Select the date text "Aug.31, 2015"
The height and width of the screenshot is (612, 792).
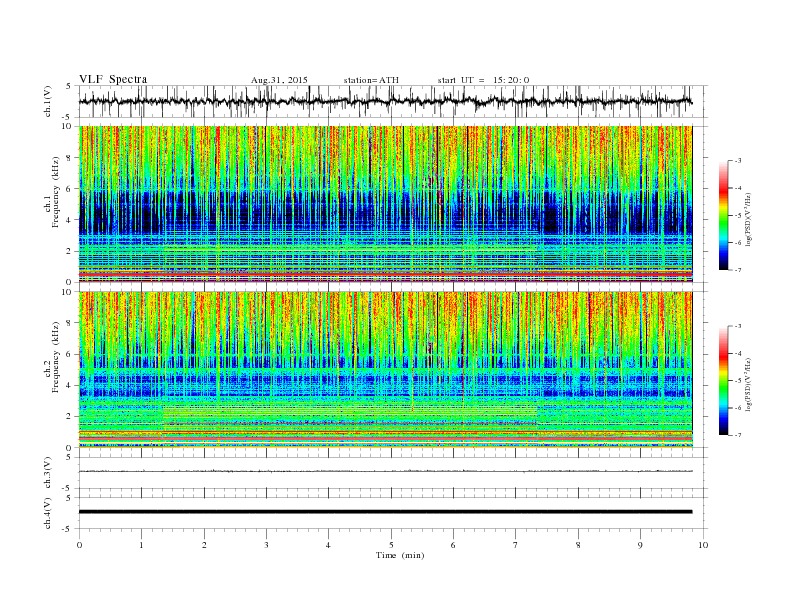279,80
